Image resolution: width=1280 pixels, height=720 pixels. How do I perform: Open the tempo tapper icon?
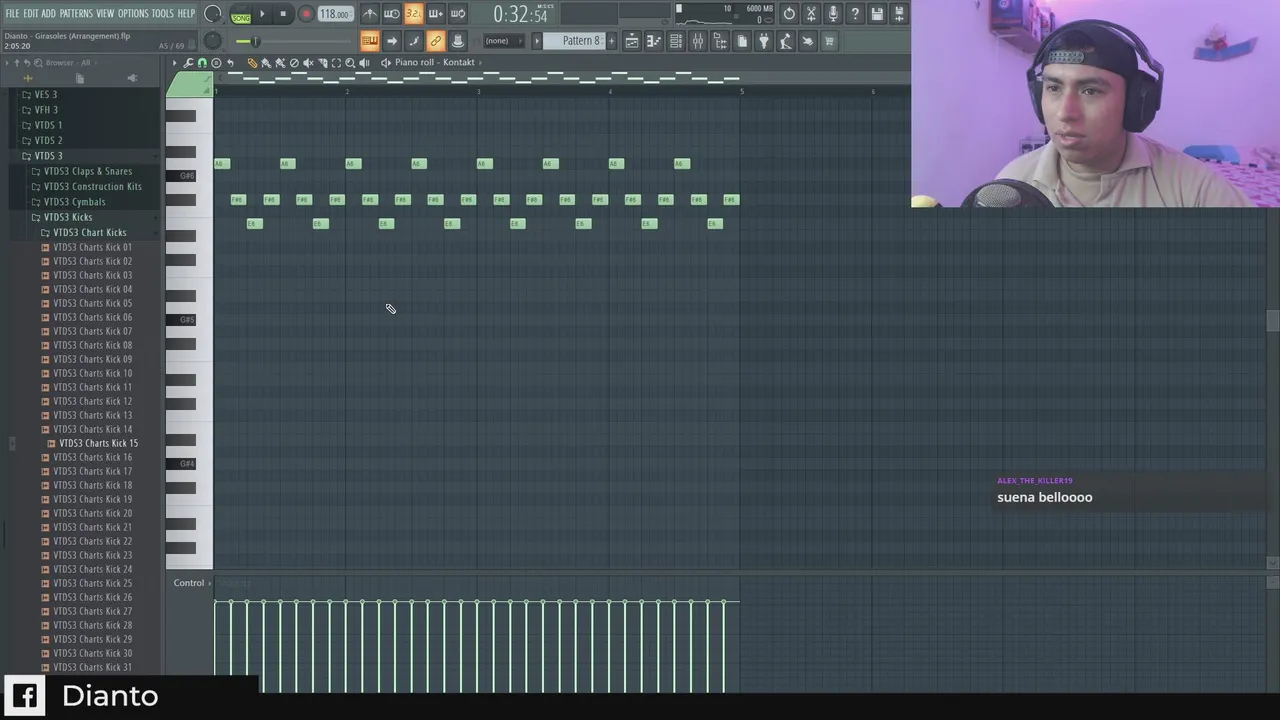[x=786, y=41]
